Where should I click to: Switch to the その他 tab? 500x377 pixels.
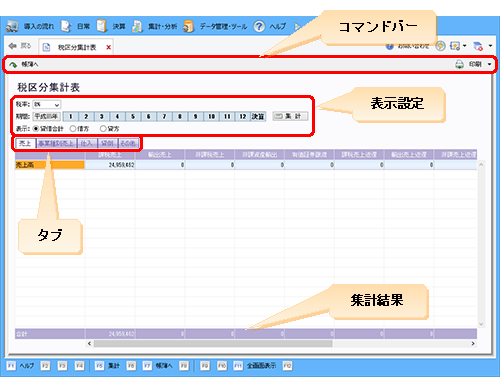(128, 143)
